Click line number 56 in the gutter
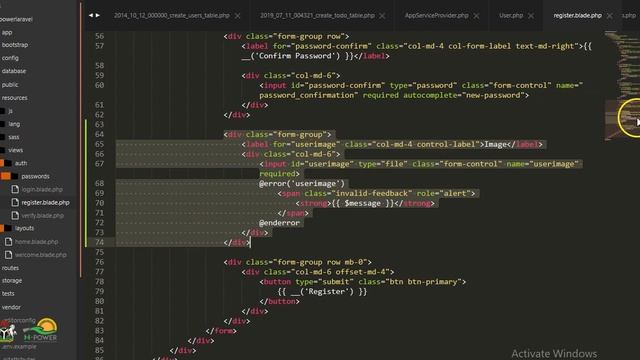The height and width of the screenshot is (360, 640). pos(99,36)
